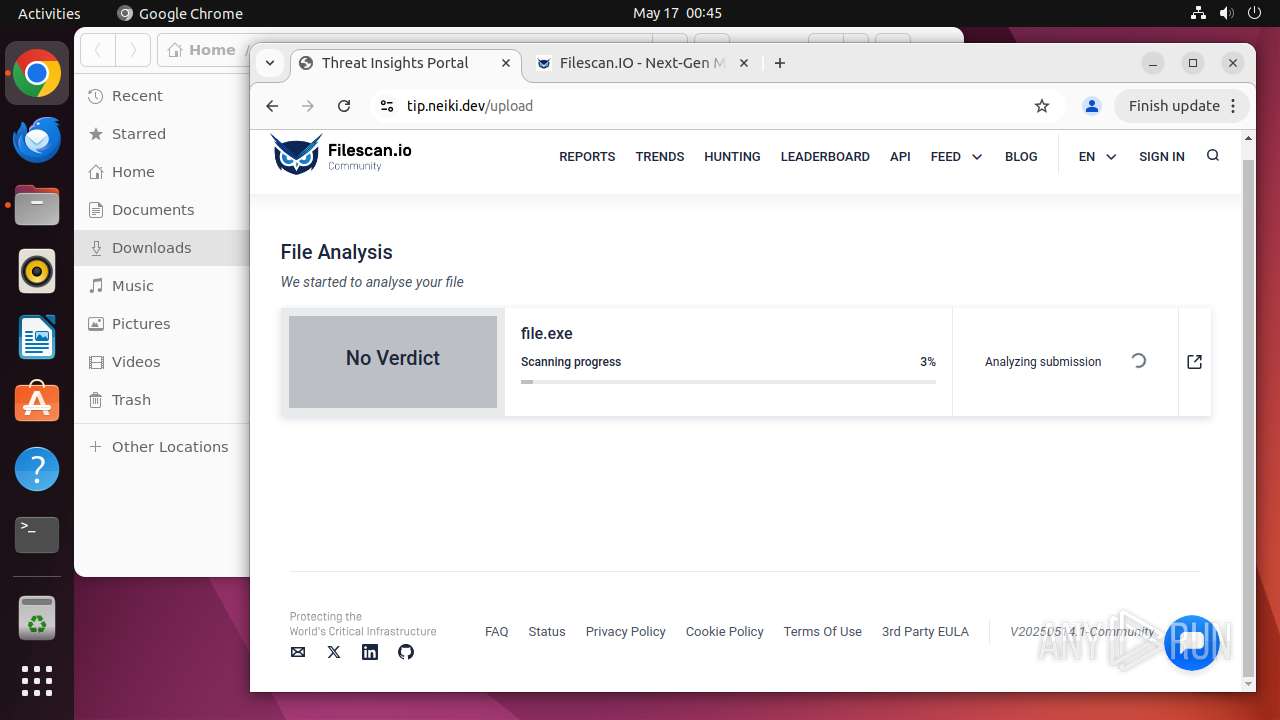Switch to Filescan.IO Next-Gen tab

(642, 63)
